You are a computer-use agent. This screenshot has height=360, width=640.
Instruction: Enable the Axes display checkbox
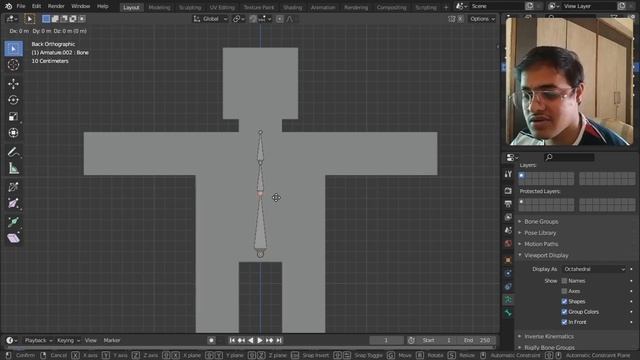tap(564, 291)
